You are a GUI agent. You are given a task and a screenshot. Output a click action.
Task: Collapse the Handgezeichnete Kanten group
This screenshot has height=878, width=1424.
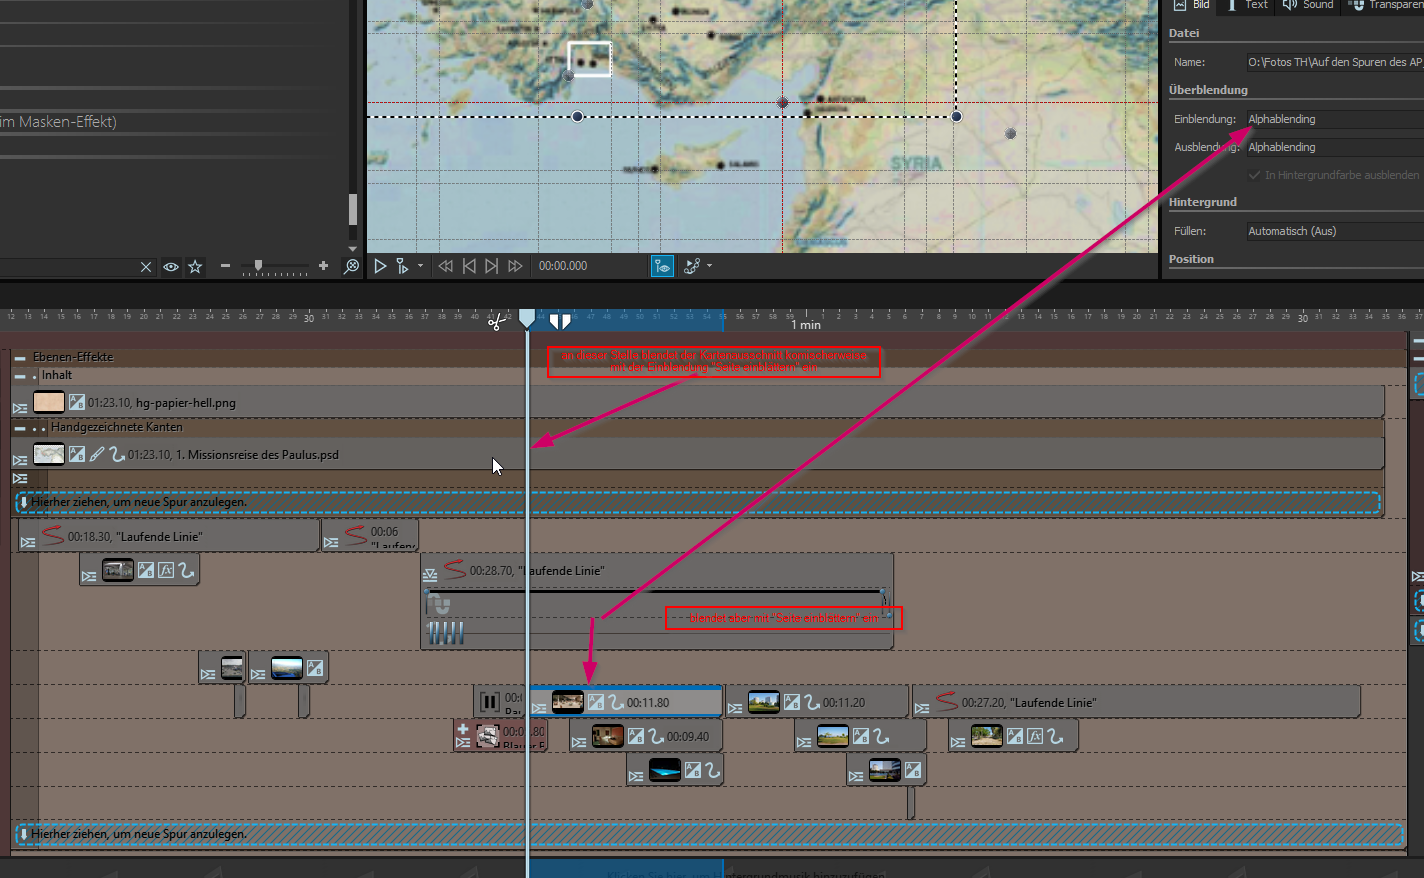point(20,428)
